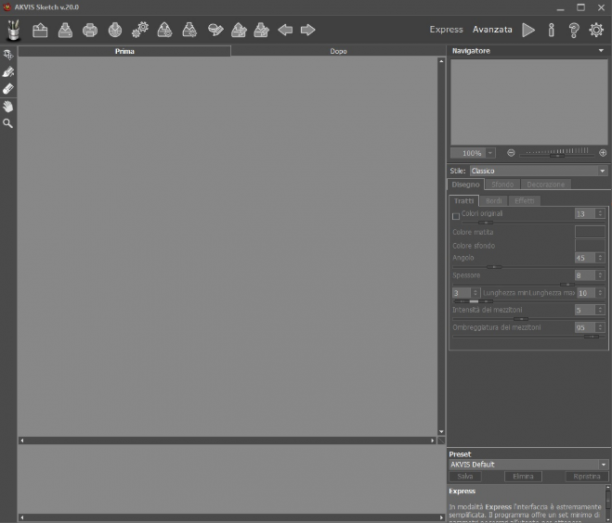This screenshot has width=612, height=523.
Task: Open an image file from toolbar
Action: click(x=40, y=30)
